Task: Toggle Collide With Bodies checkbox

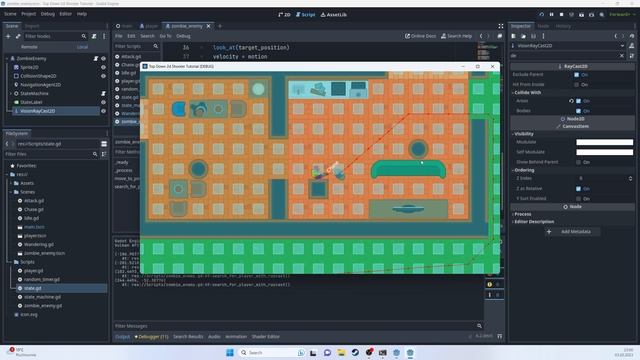Action: click(578, 111)
